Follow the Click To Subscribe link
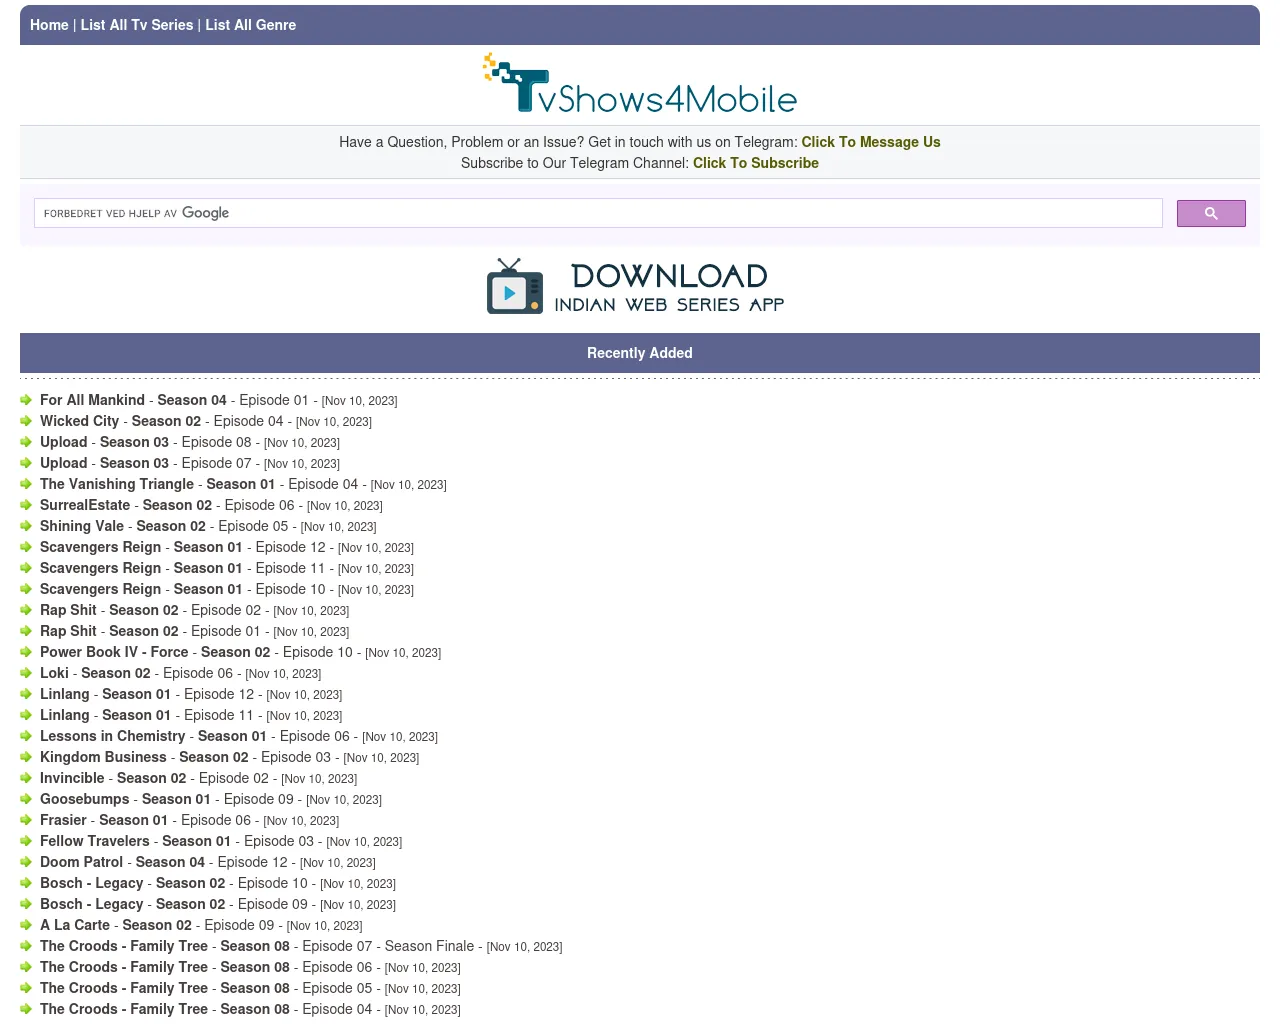Image resolution: width=1280 pixels, height=1024 pixels. pyautogui.click(x=755, y=163)
